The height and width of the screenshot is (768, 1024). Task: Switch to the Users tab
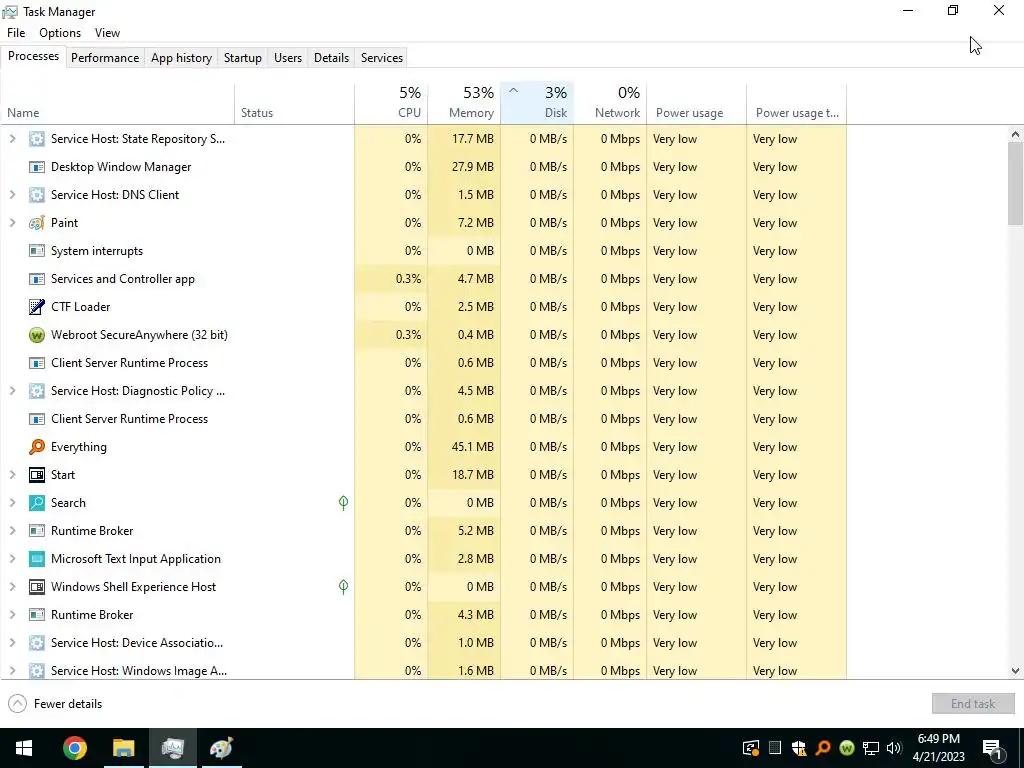[x=288, y=57]
